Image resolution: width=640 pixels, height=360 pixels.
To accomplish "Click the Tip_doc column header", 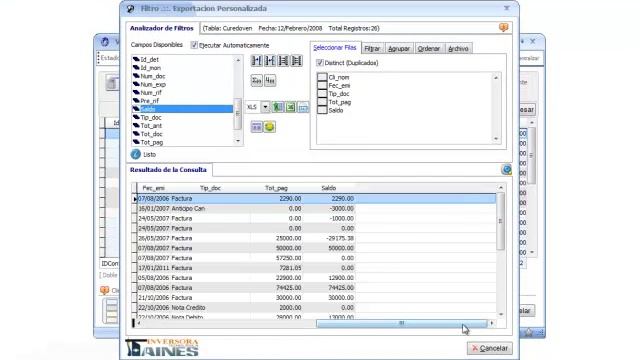I will [210, 188].
